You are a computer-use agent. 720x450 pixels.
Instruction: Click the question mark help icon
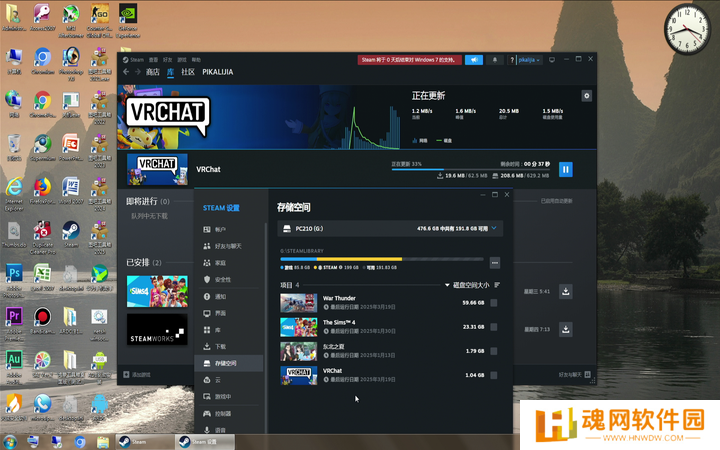pyautogui.click(x=512, y=60)
